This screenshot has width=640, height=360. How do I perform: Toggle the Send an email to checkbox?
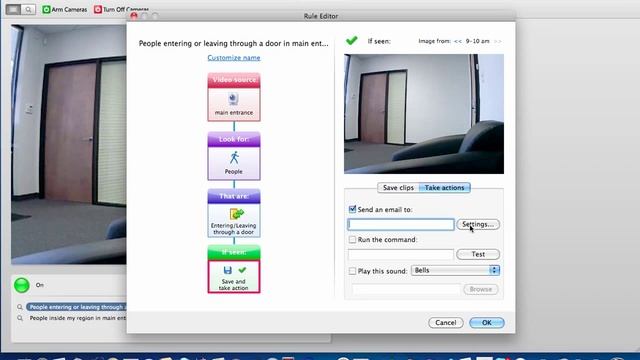pos(352,209)
